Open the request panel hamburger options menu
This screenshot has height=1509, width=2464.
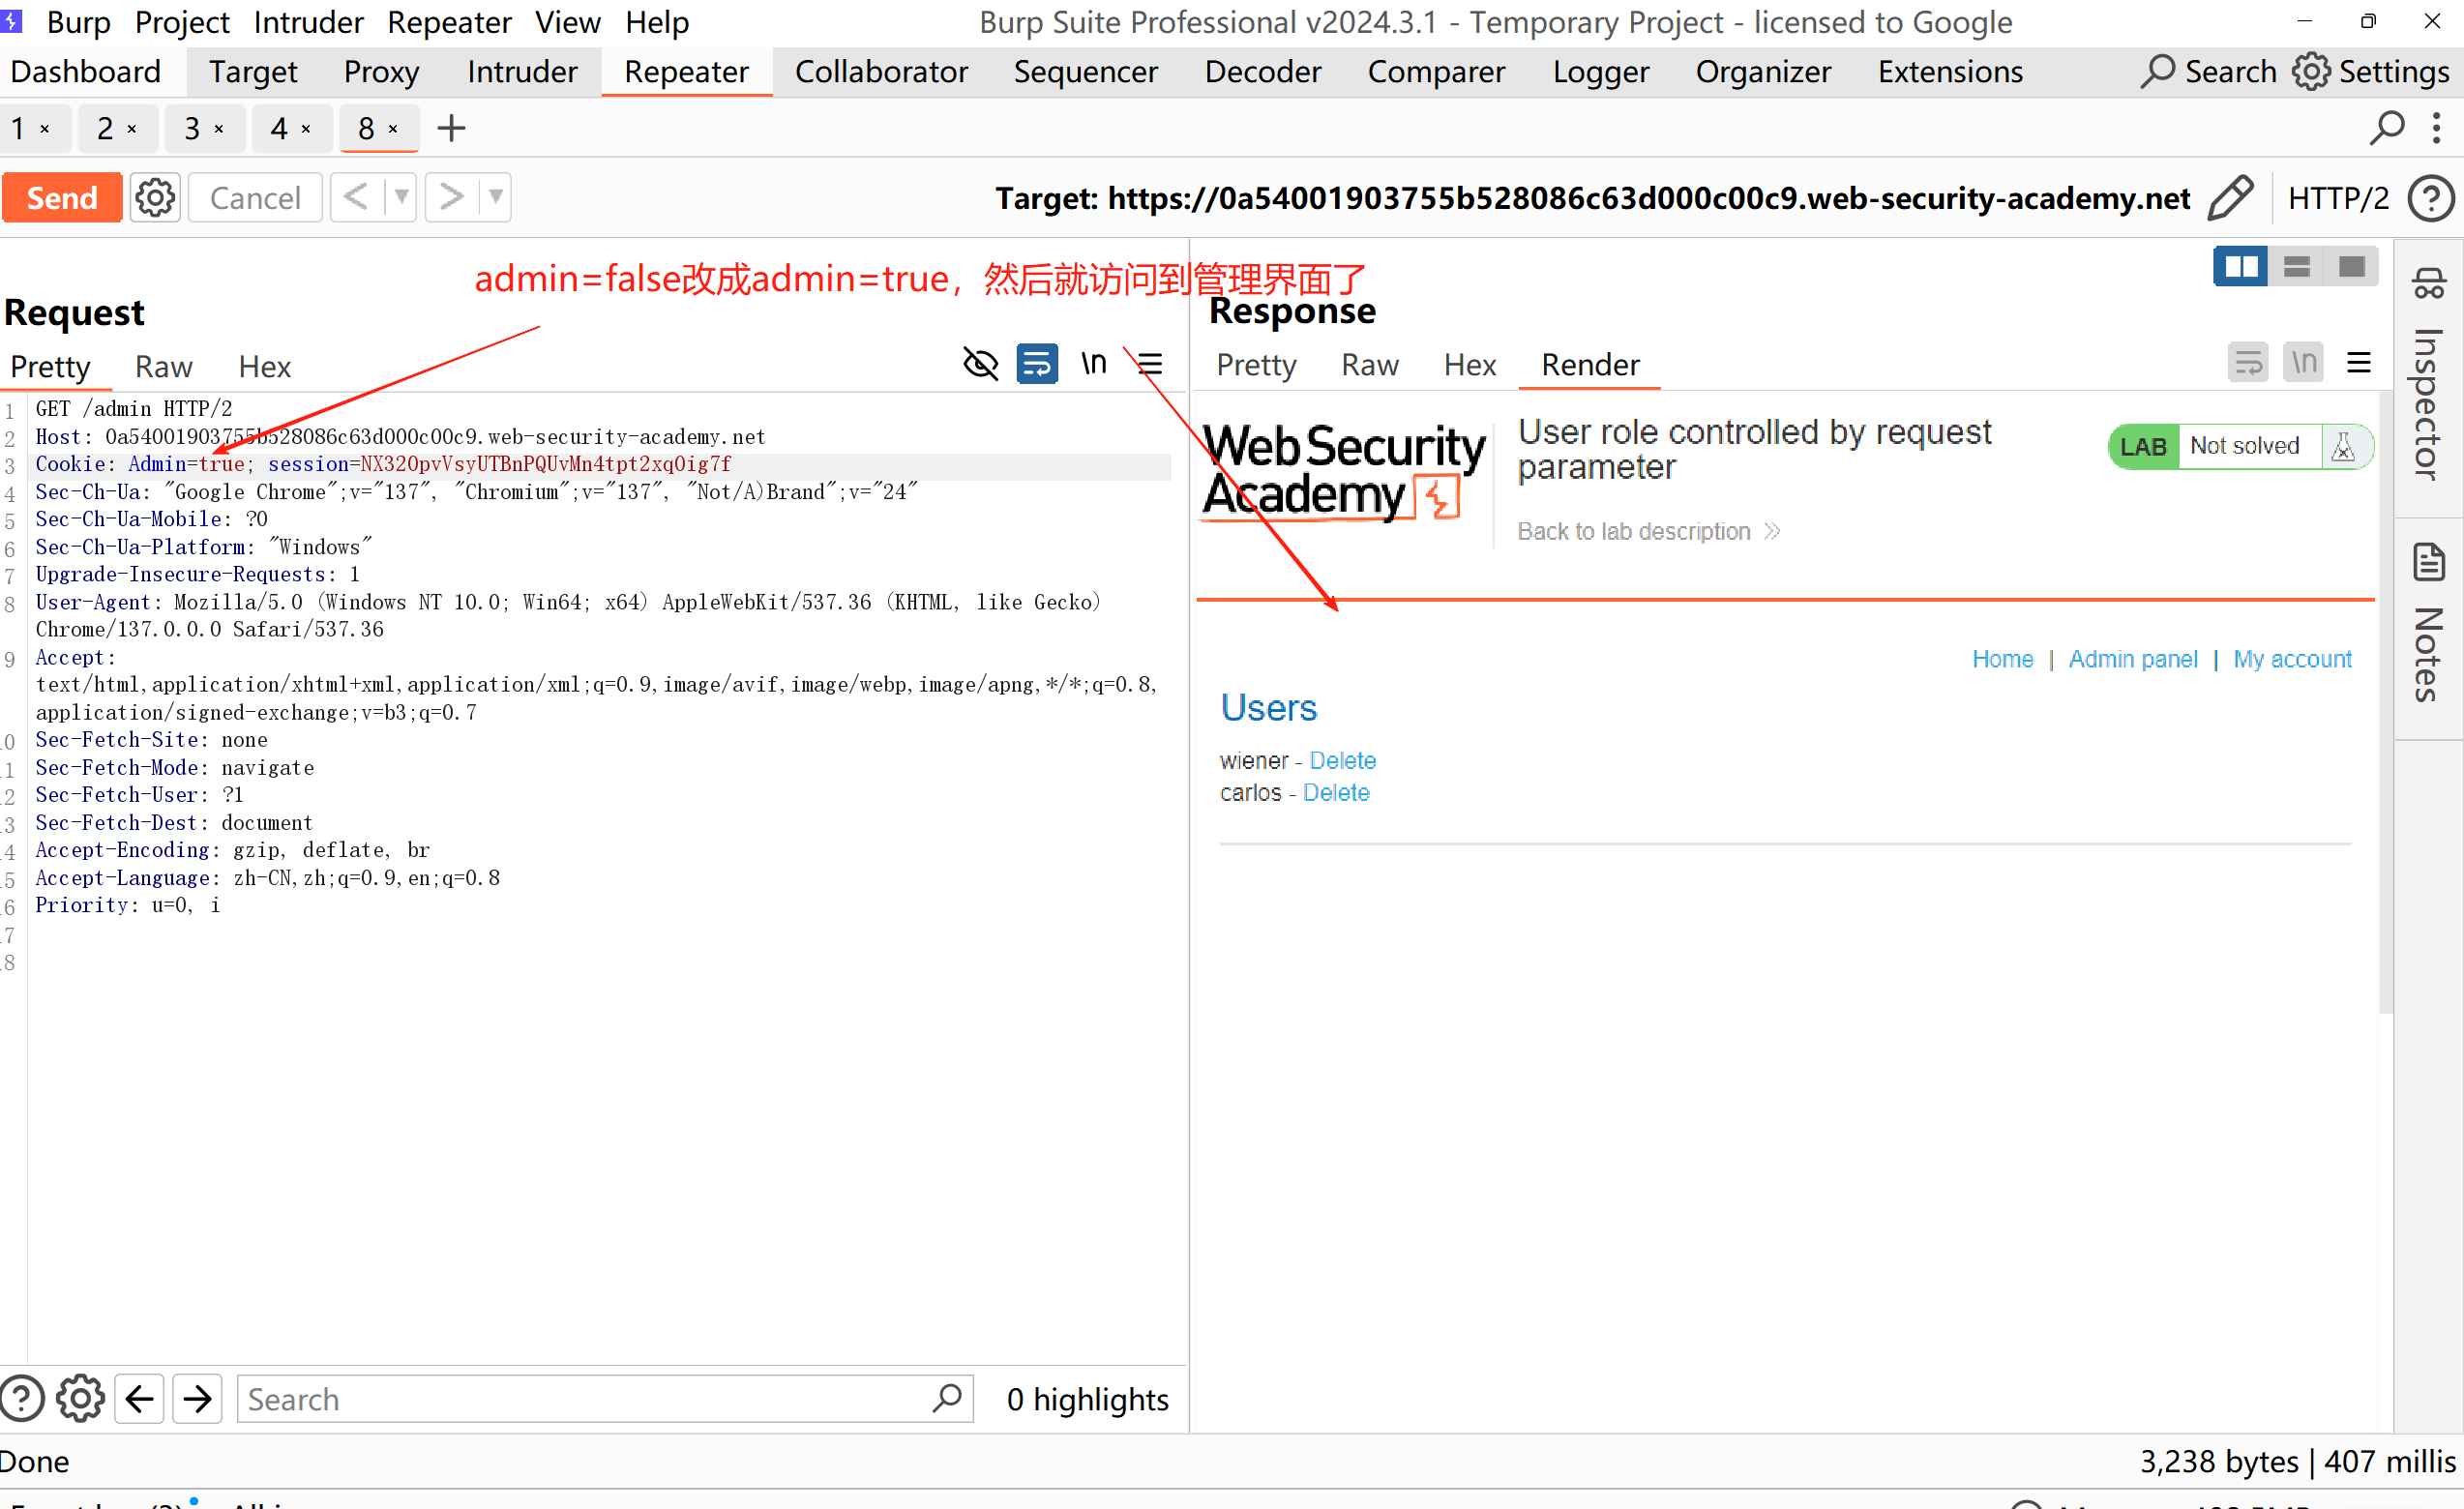click(1150, 364)
